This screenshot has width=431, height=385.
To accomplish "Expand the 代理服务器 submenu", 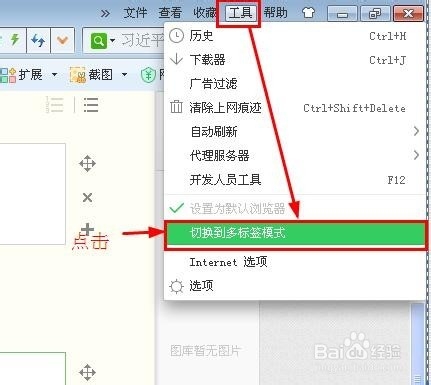I will pos(295,156).
